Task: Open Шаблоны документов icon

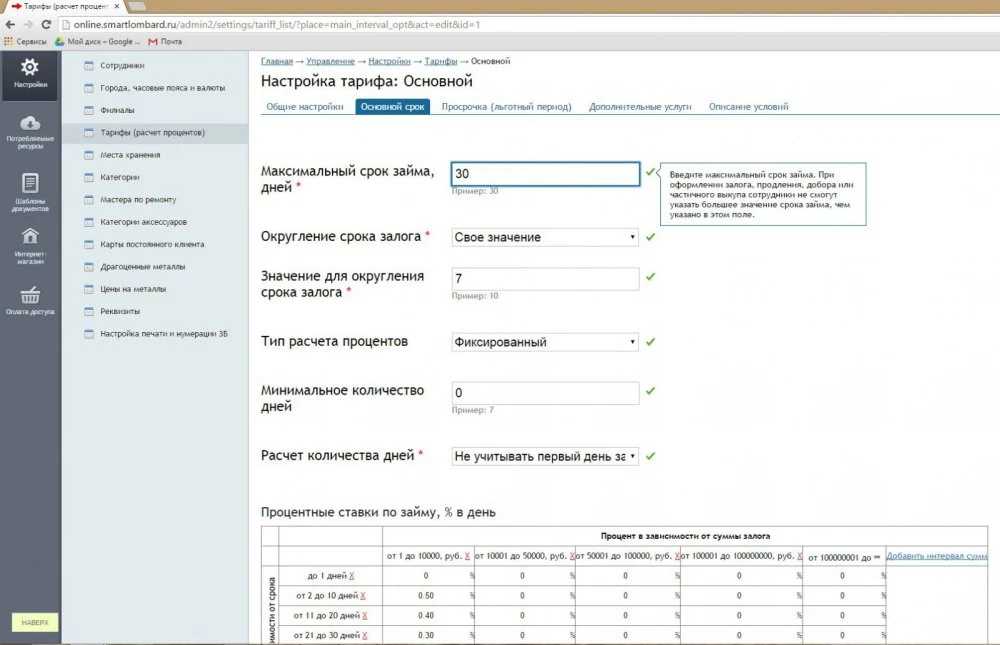Action: 30,183
